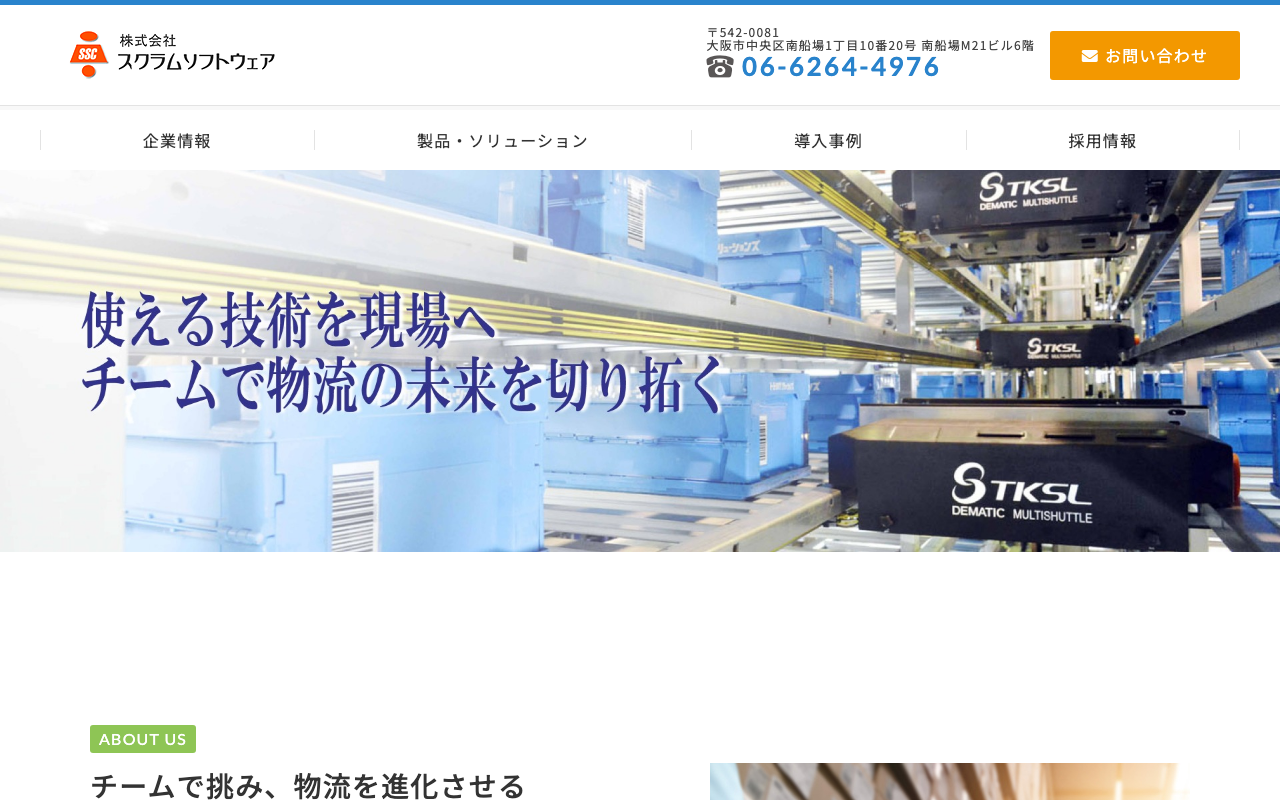
Task: Click the partially visible image beside the ABOUT US section
Action: point(950,781)
